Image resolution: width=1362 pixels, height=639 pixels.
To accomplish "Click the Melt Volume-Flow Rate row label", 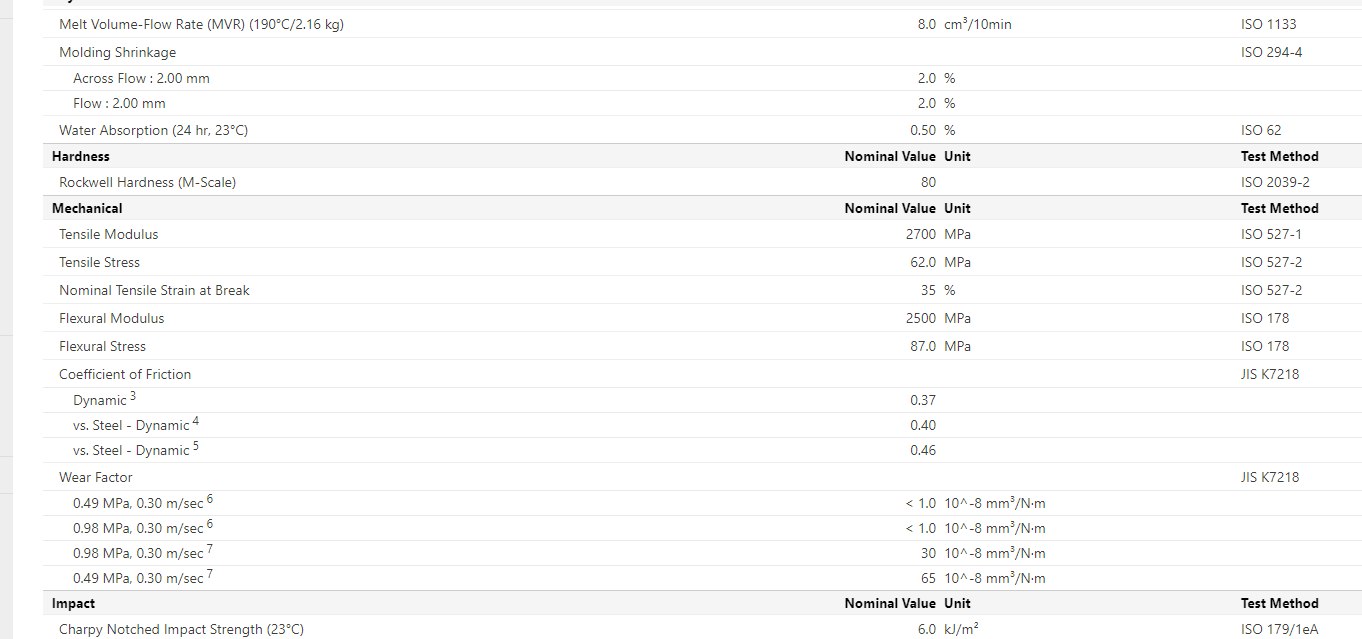I will (201, 24).
